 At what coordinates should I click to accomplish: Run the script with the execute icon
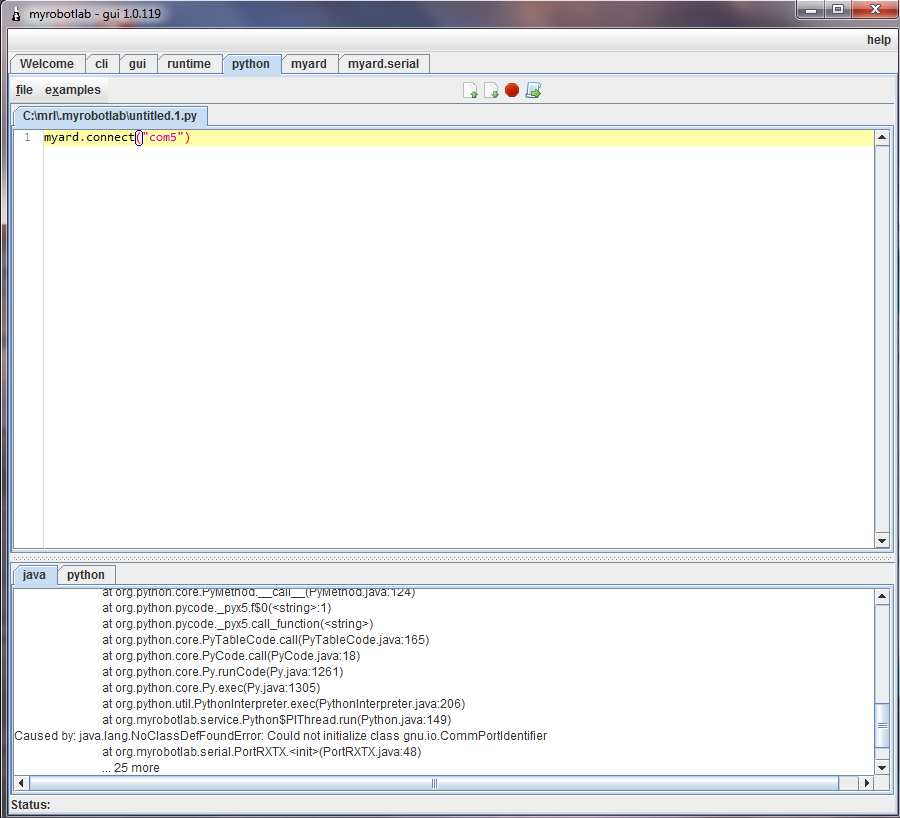533,91
